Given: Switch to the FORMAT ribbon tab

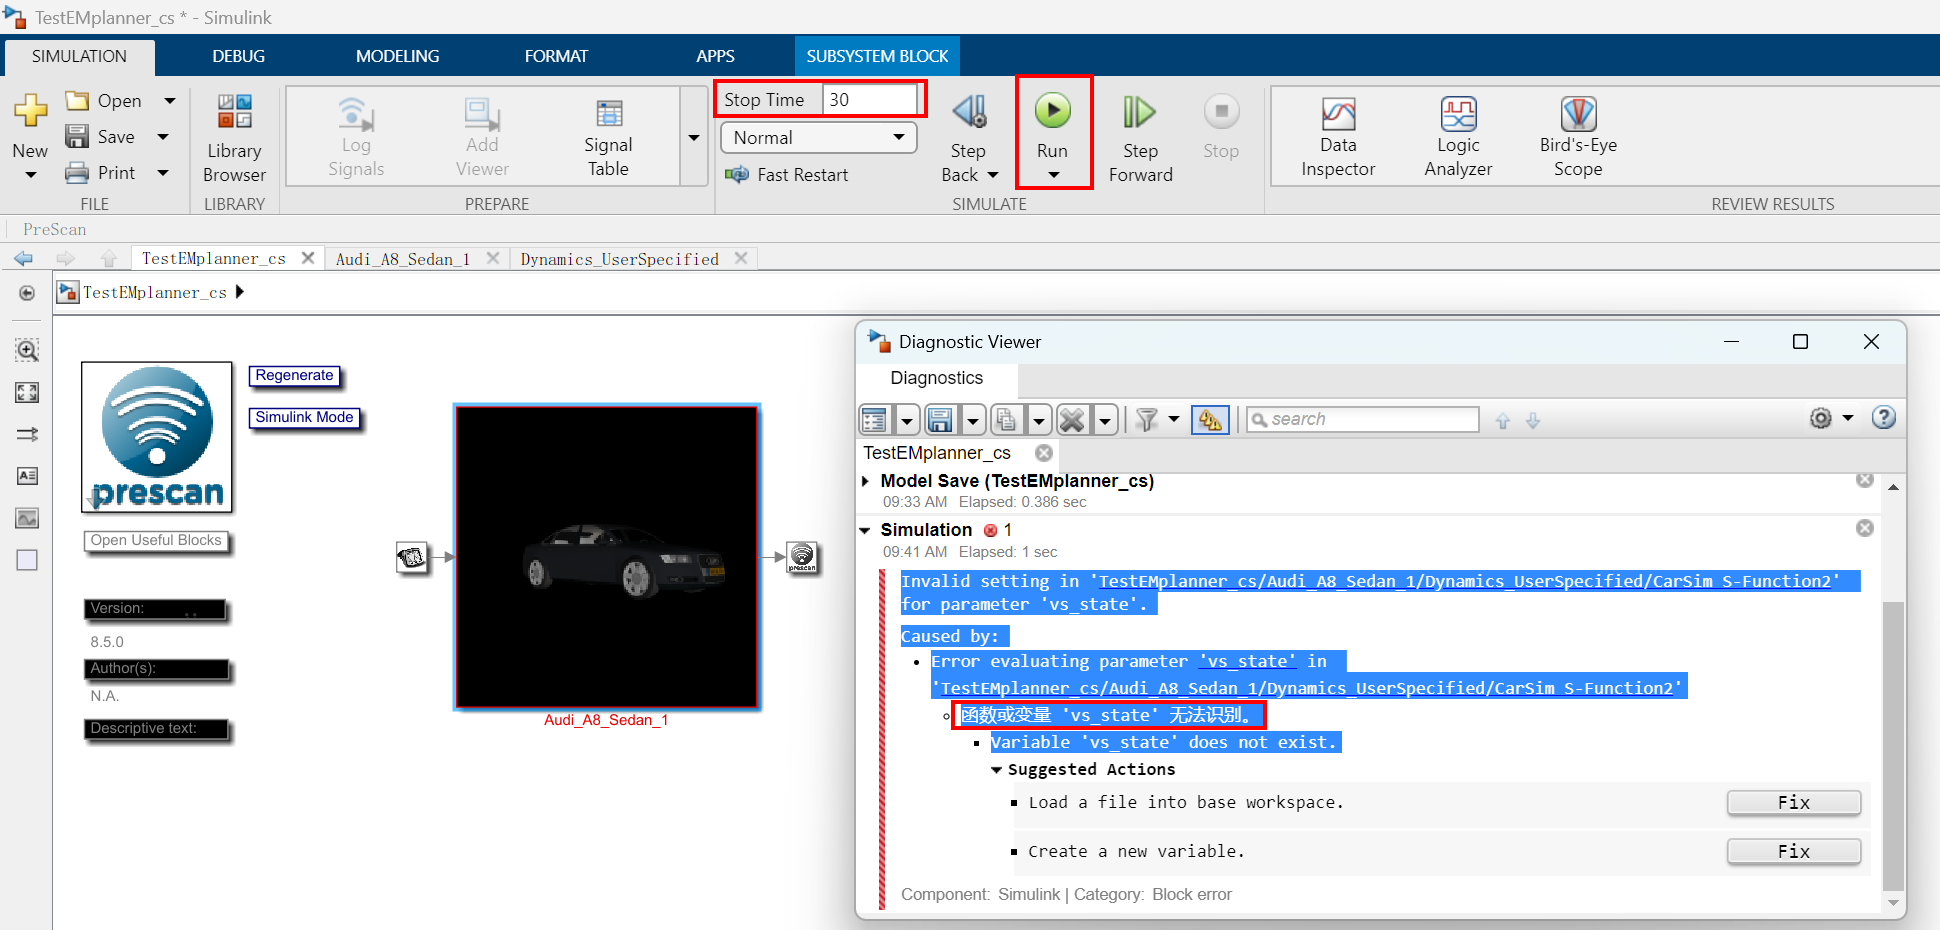Looking at the screenshot, I should coord(556,56).
